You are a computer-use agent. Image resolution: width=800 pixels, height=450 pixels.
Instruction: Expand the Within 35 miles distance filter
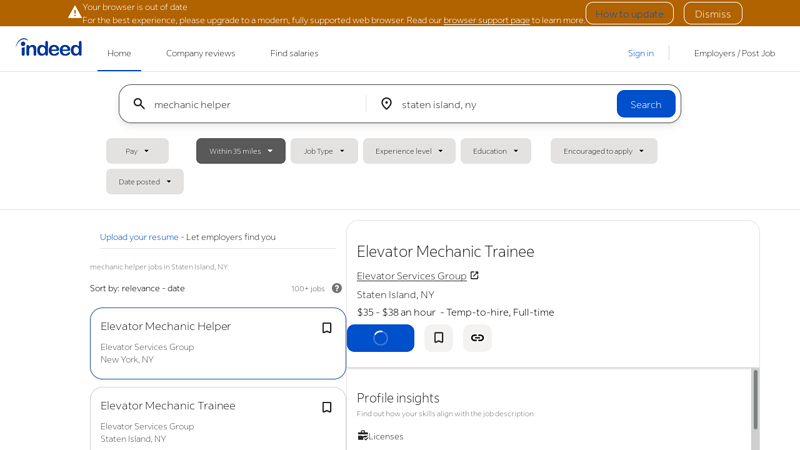click(240, 151)
